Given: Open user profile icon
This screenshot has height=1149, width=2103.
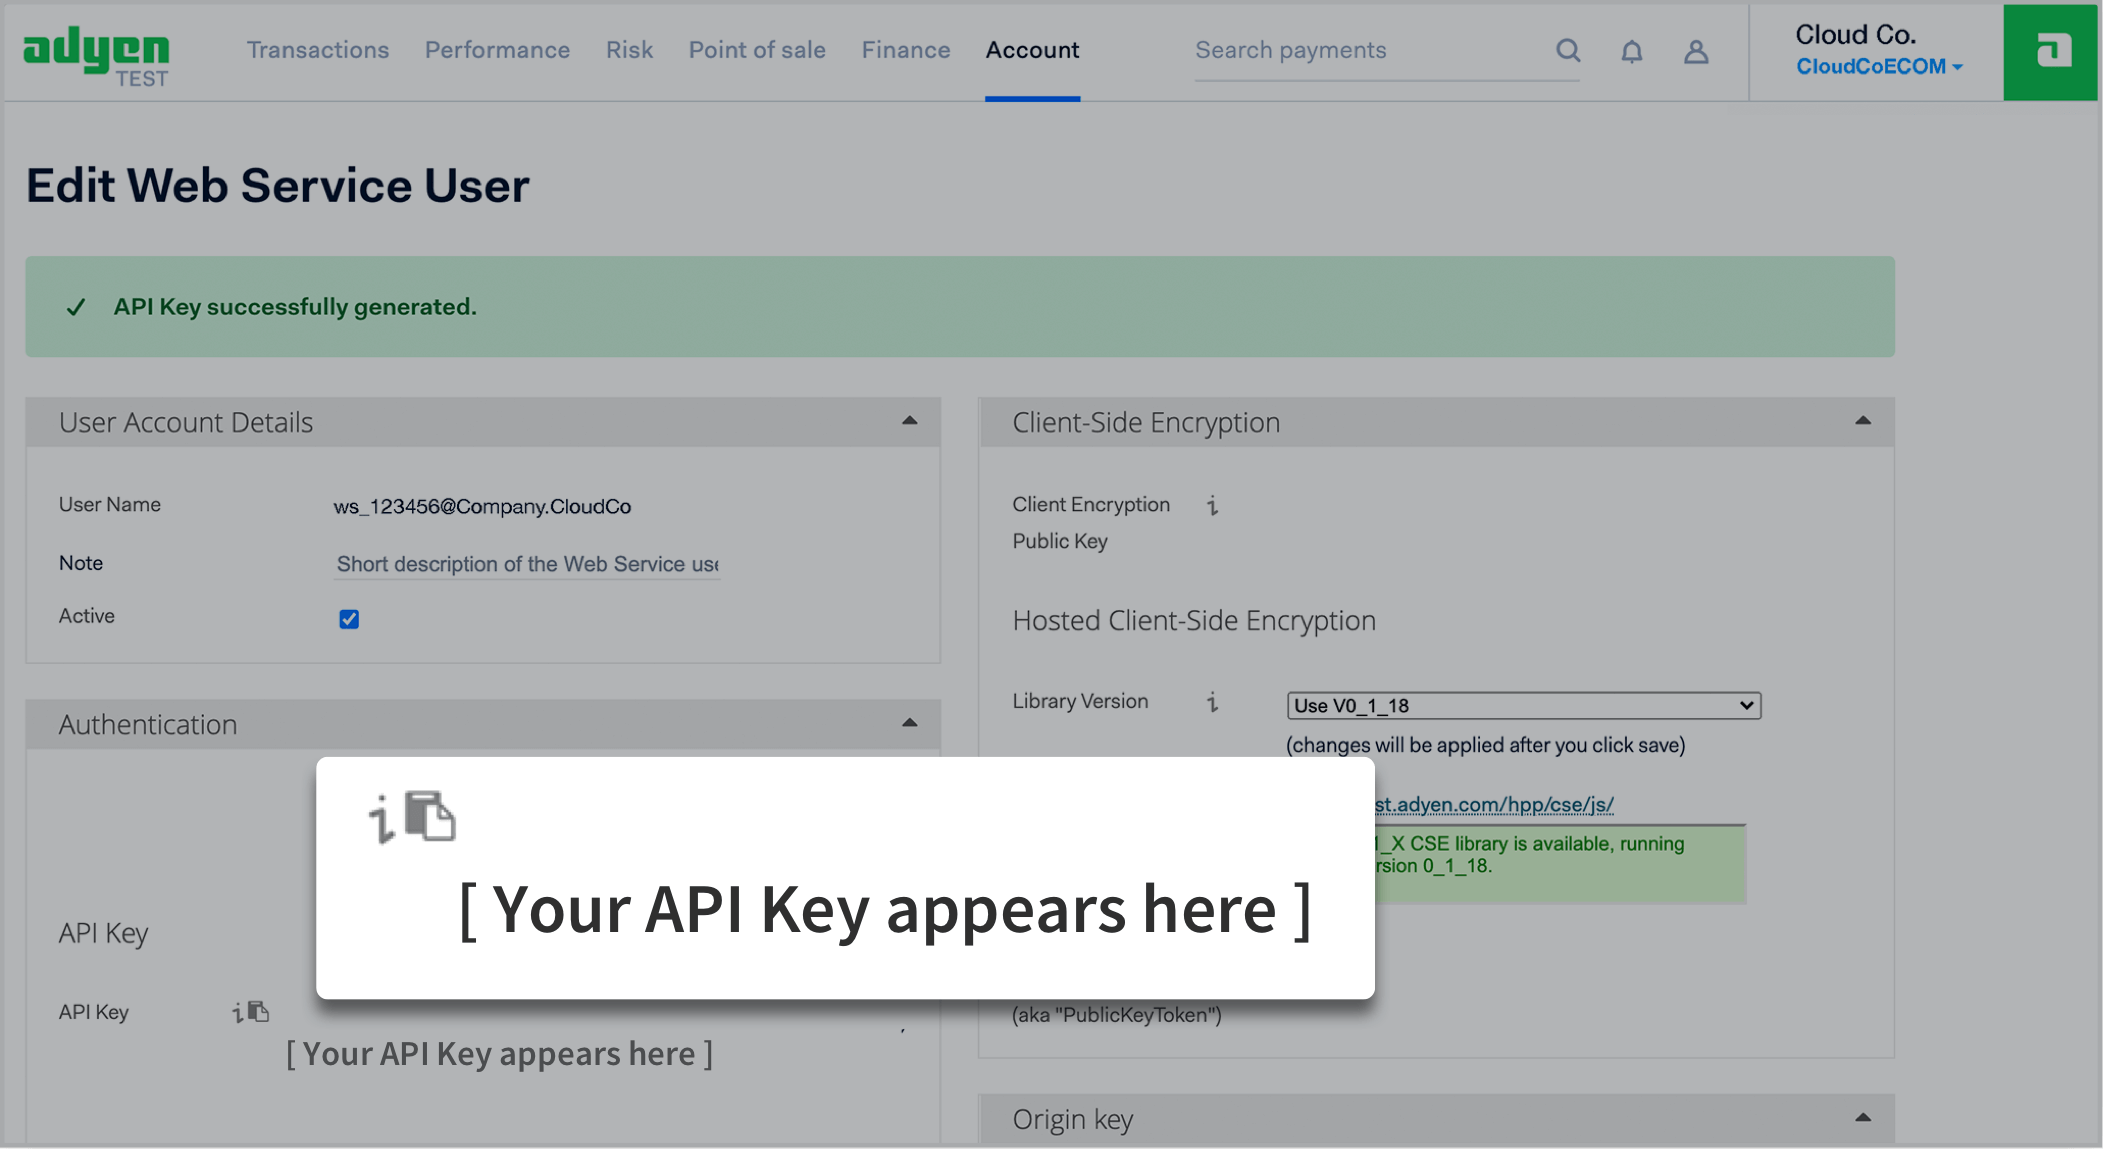Looking at the screenshot, I should 1695,52.
